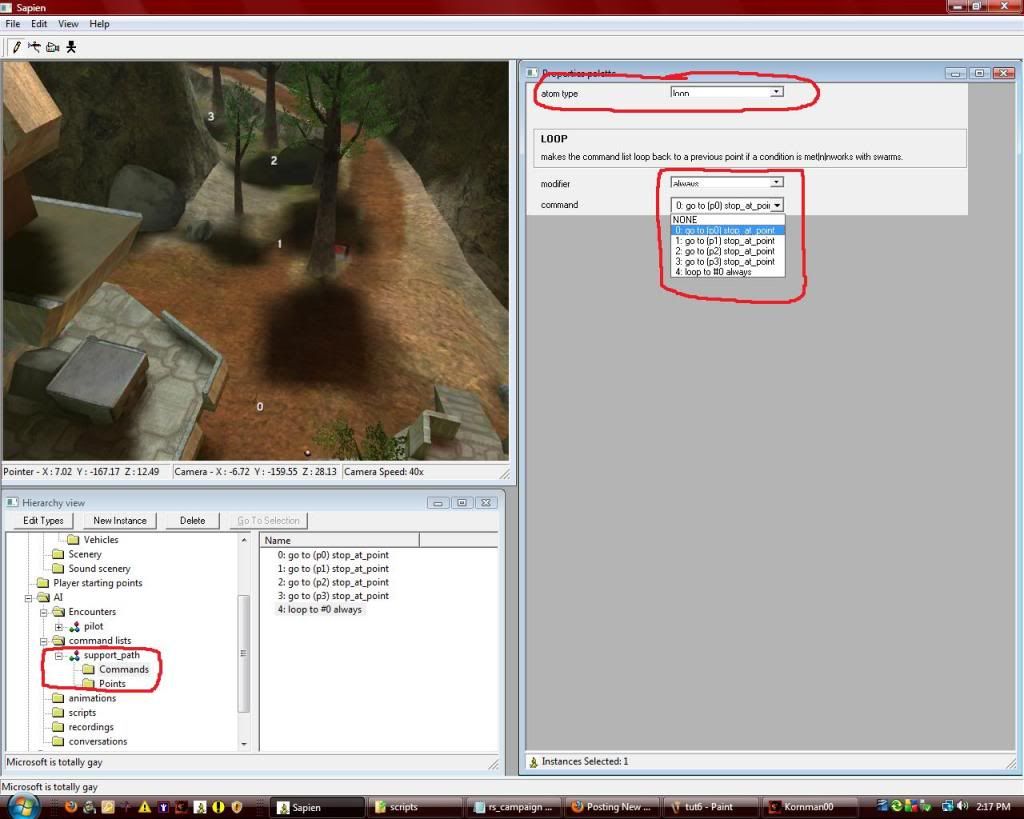This screenshot has width=1024, height=819.
Task: Collapse the command lists node
Action: point(44,641)
